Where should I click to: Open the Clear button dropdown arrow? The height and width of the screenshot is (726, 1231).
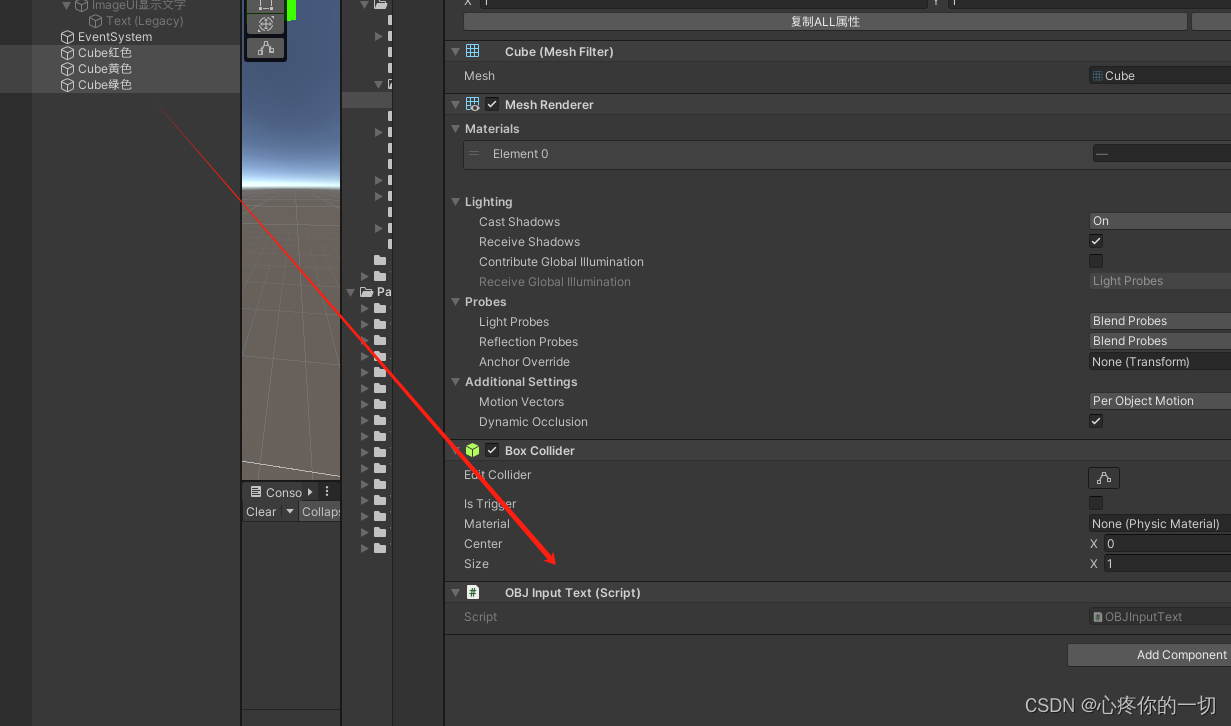click(x=290, y=512)
